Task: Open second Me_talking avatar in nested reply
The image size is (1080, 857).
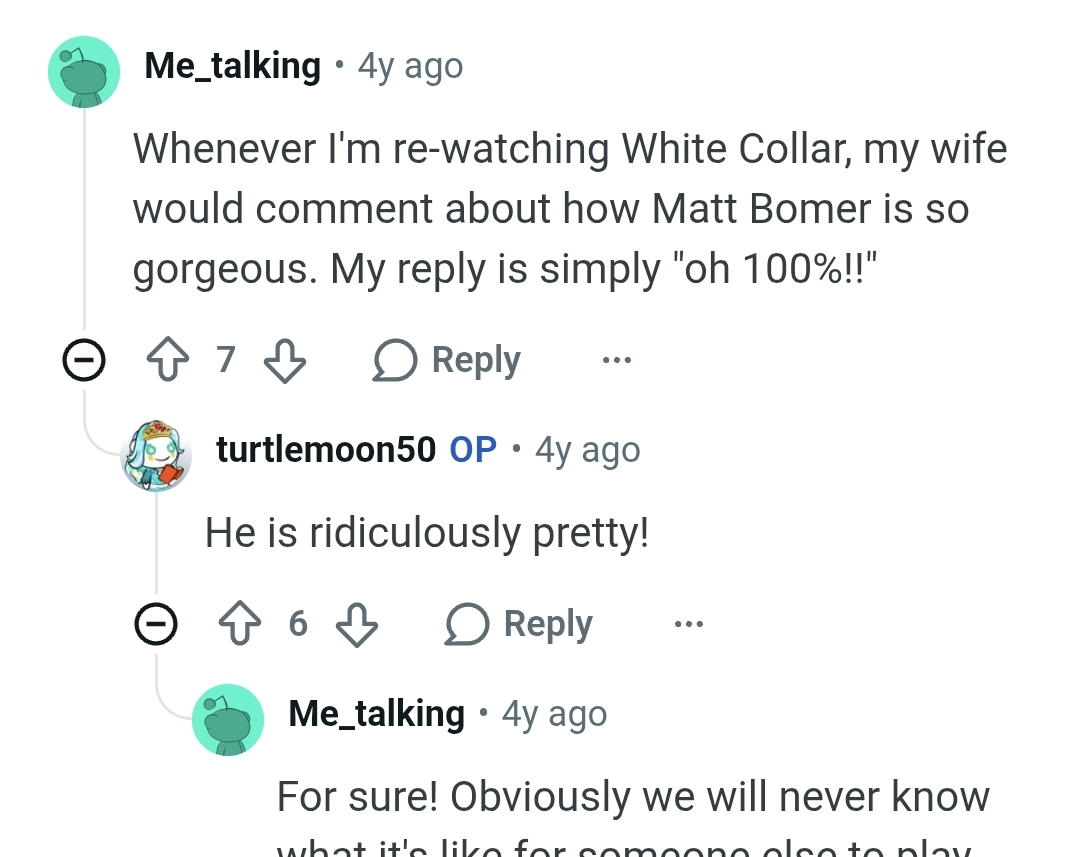Action: coord(228,720)
